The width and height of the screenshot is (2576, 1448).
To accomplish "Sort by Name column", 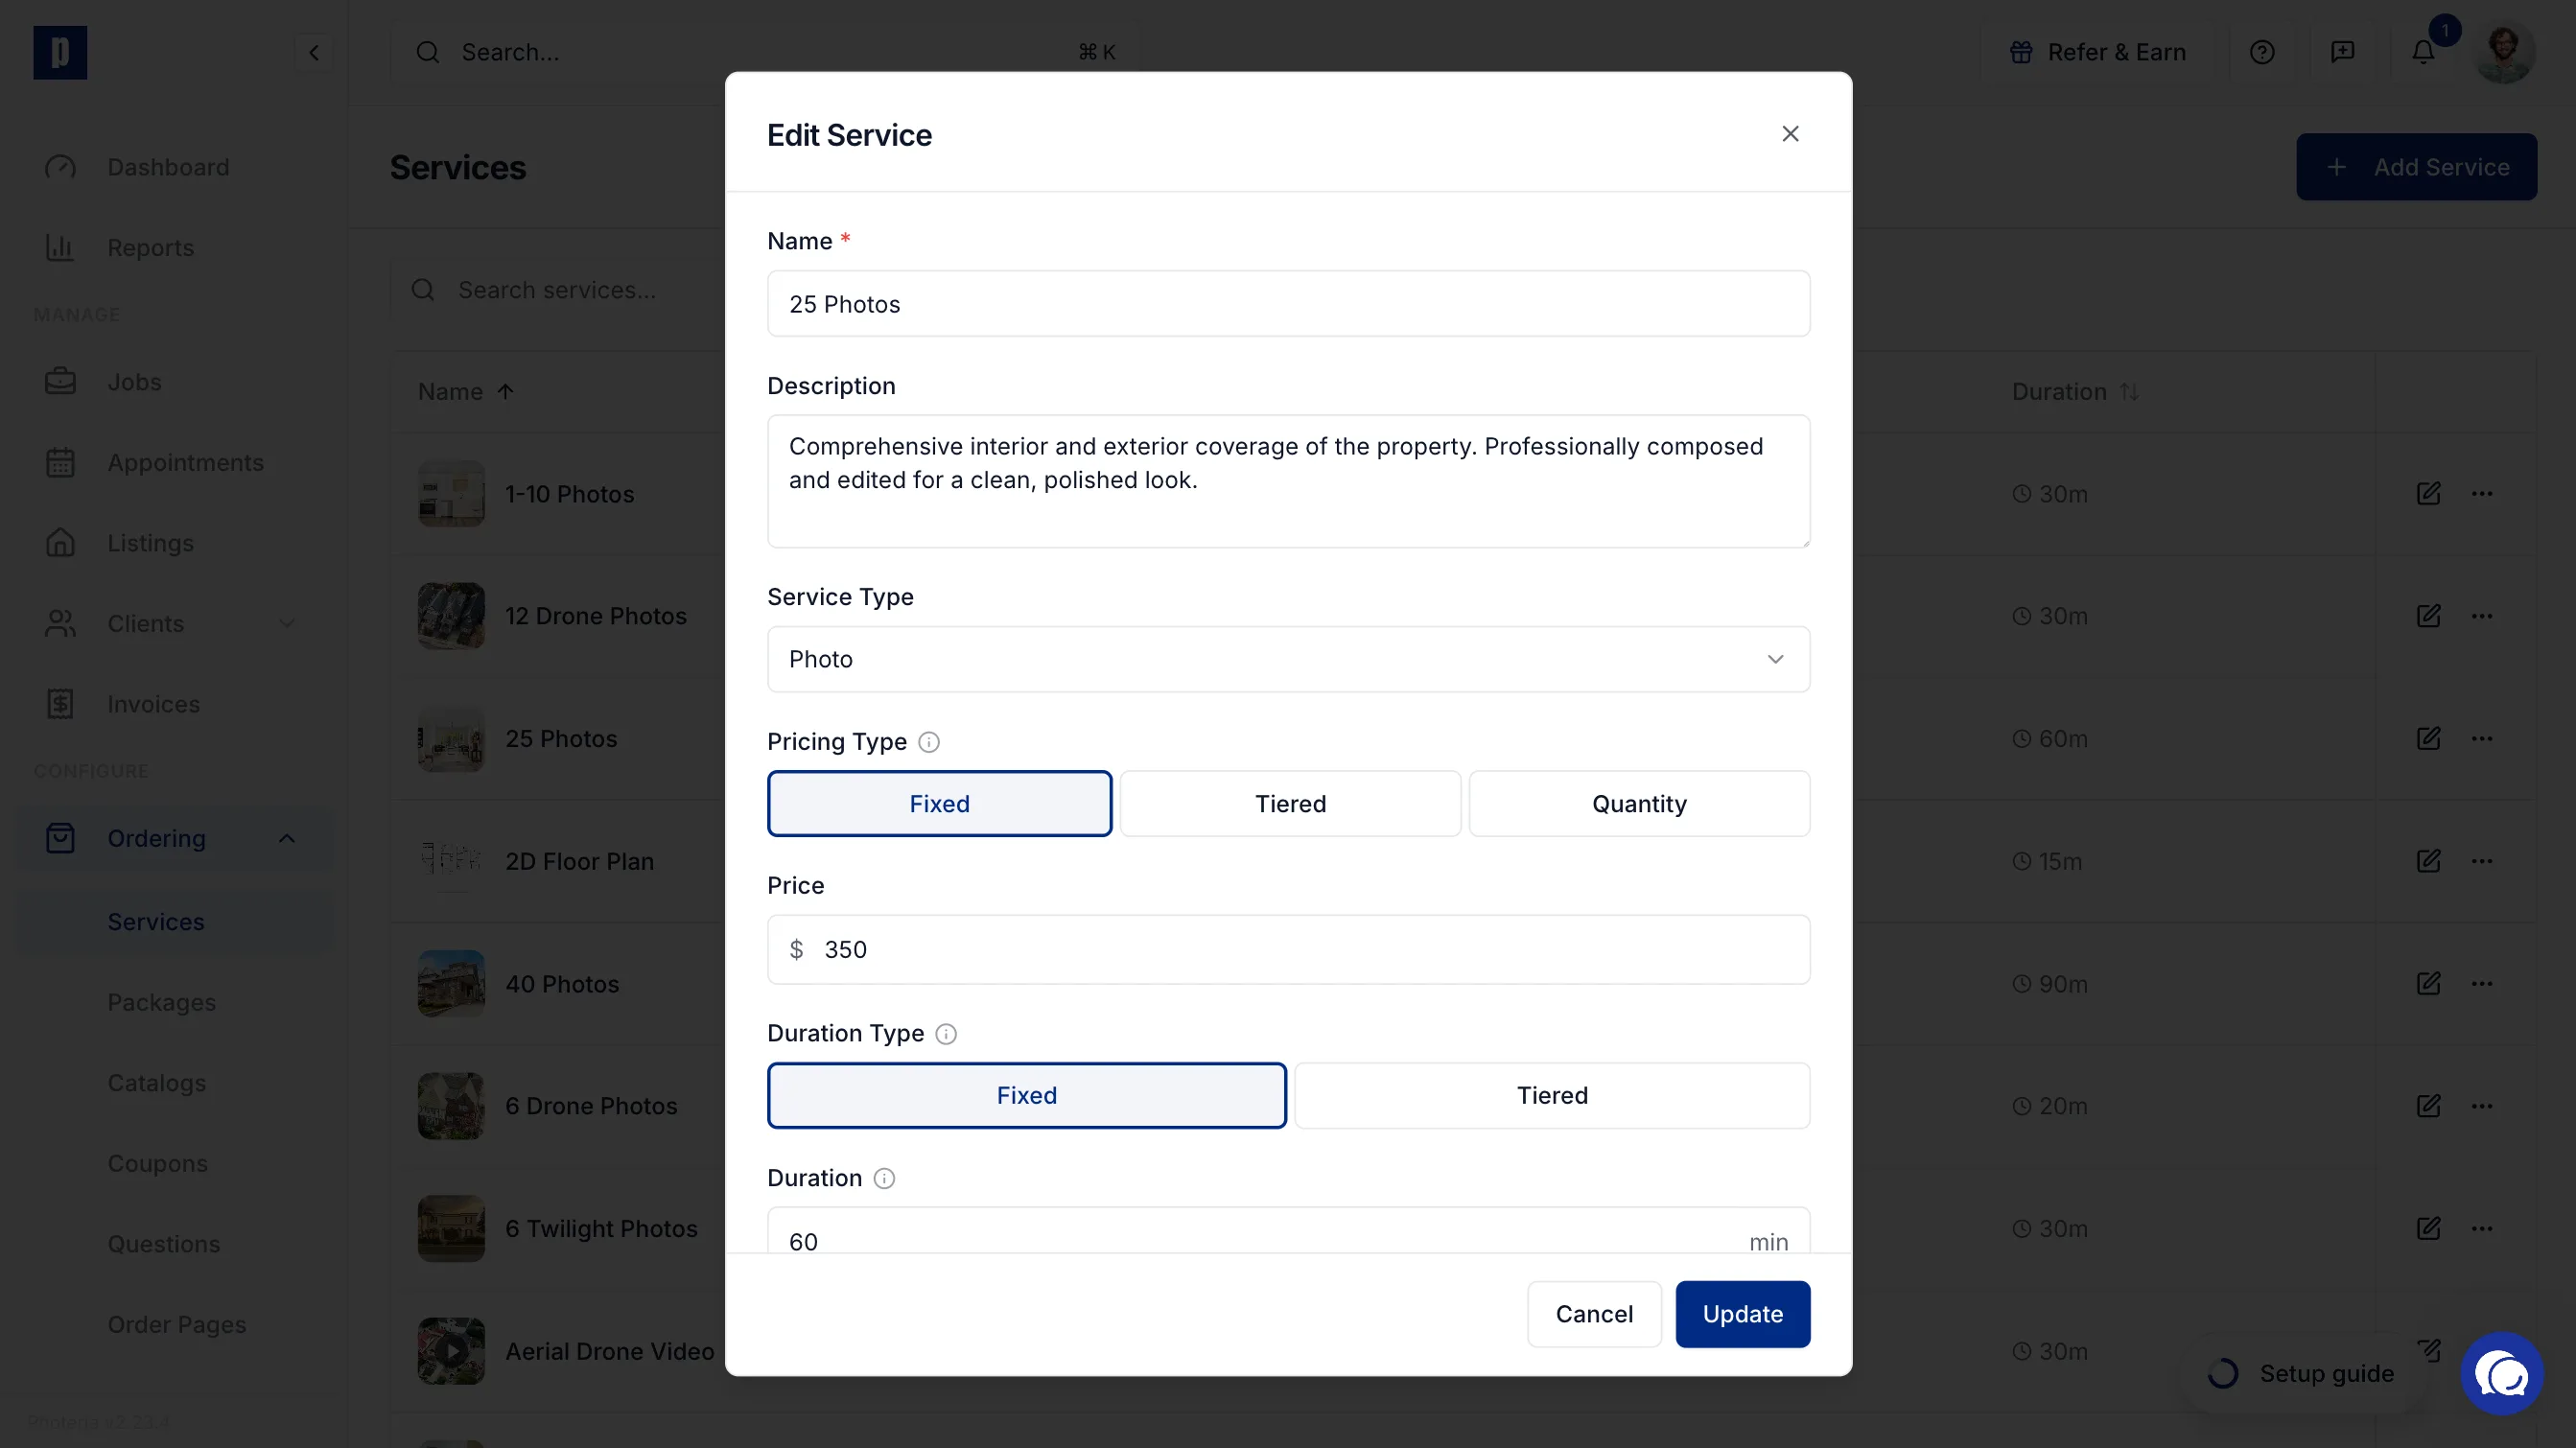I will pos(466,392).
